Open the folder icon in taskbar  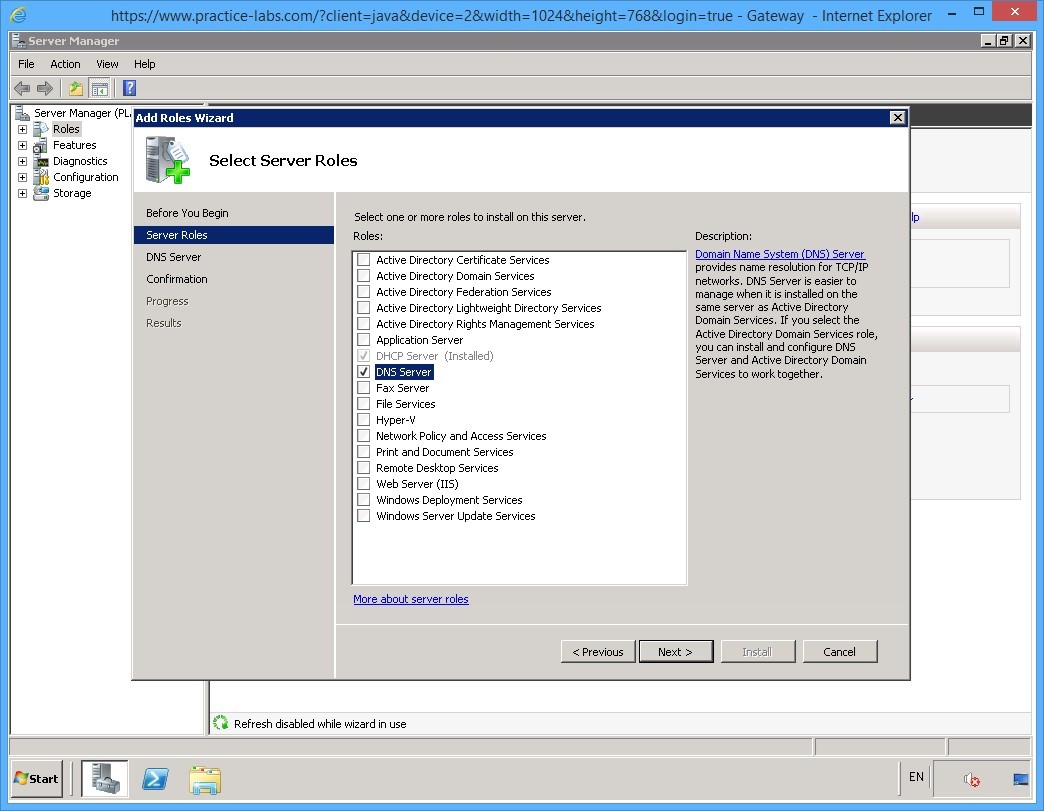205,779
